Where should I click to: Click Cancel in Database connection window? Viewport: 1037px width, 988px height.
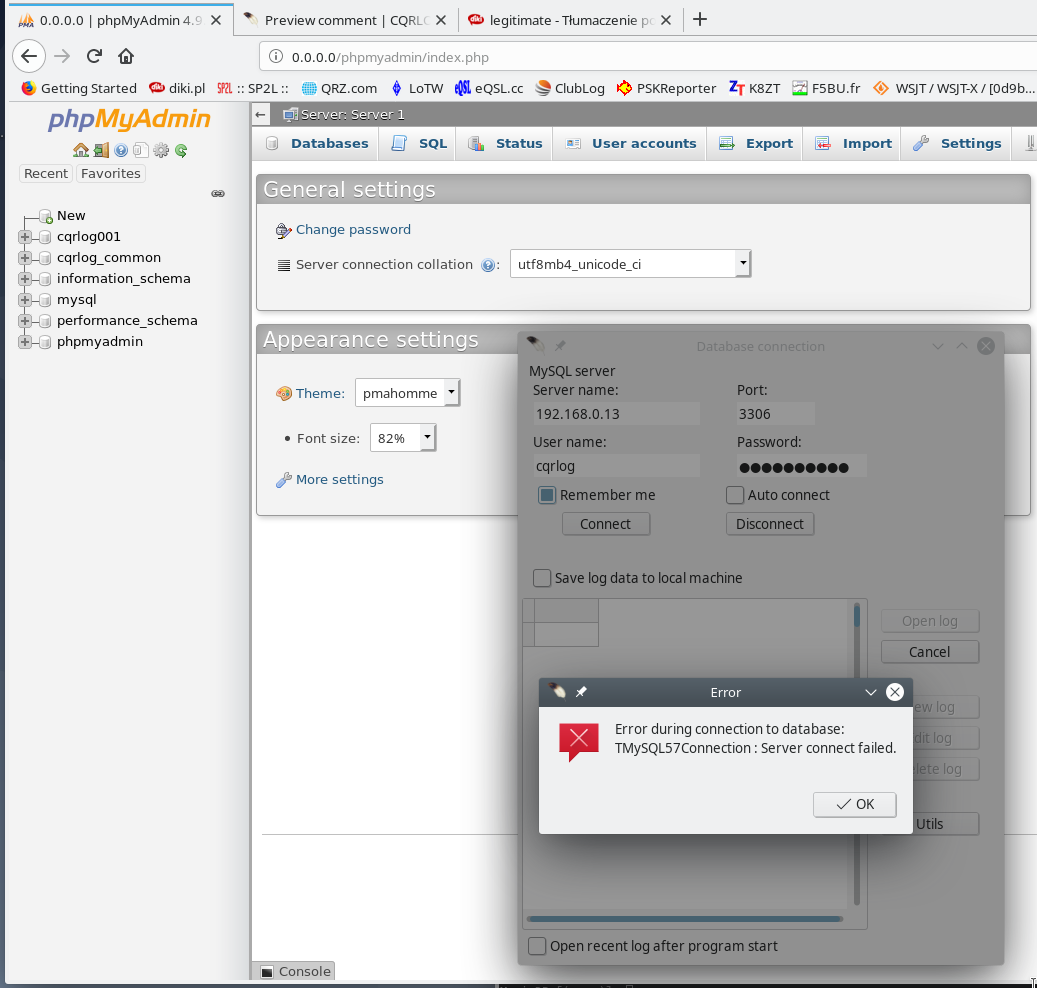[x=929, y=652]
